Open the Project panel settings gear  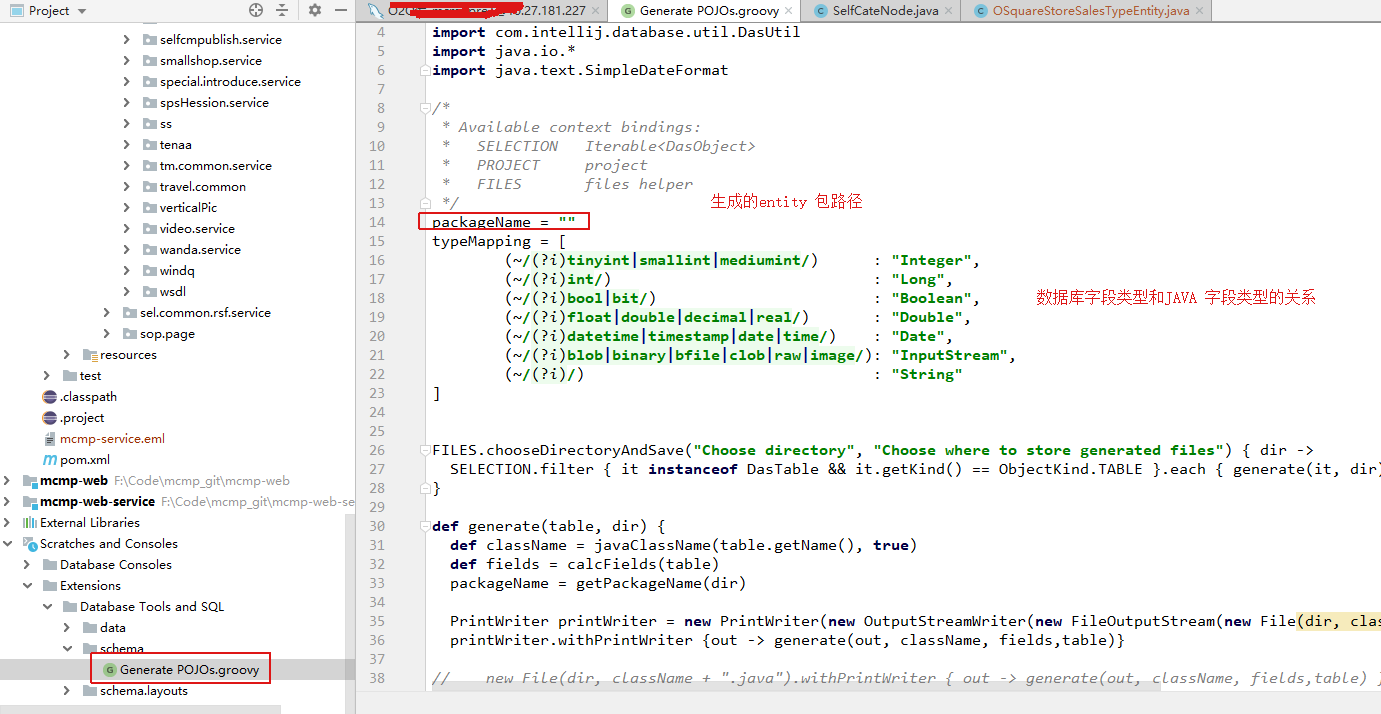click(x=313, y=10)
